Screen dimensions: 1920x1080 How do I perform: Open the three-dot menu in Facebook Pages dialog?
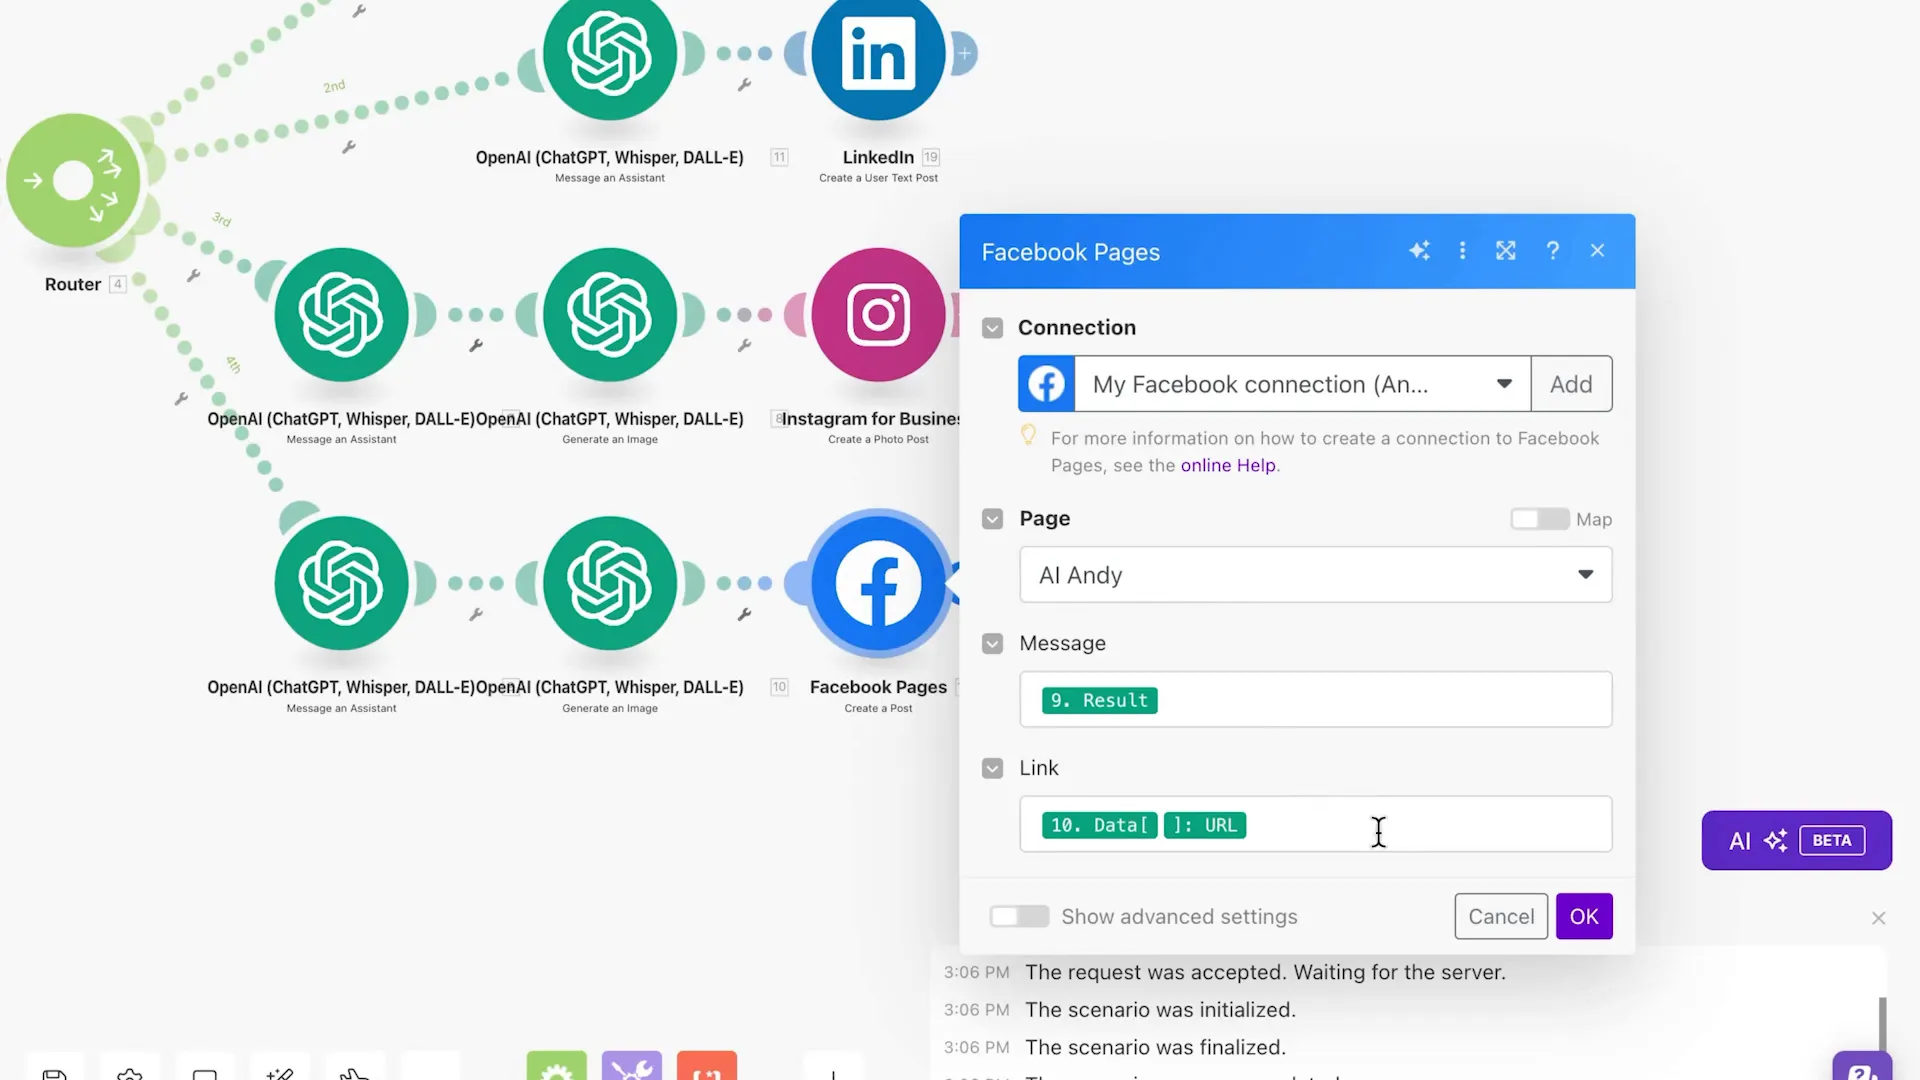point(1462,251)
